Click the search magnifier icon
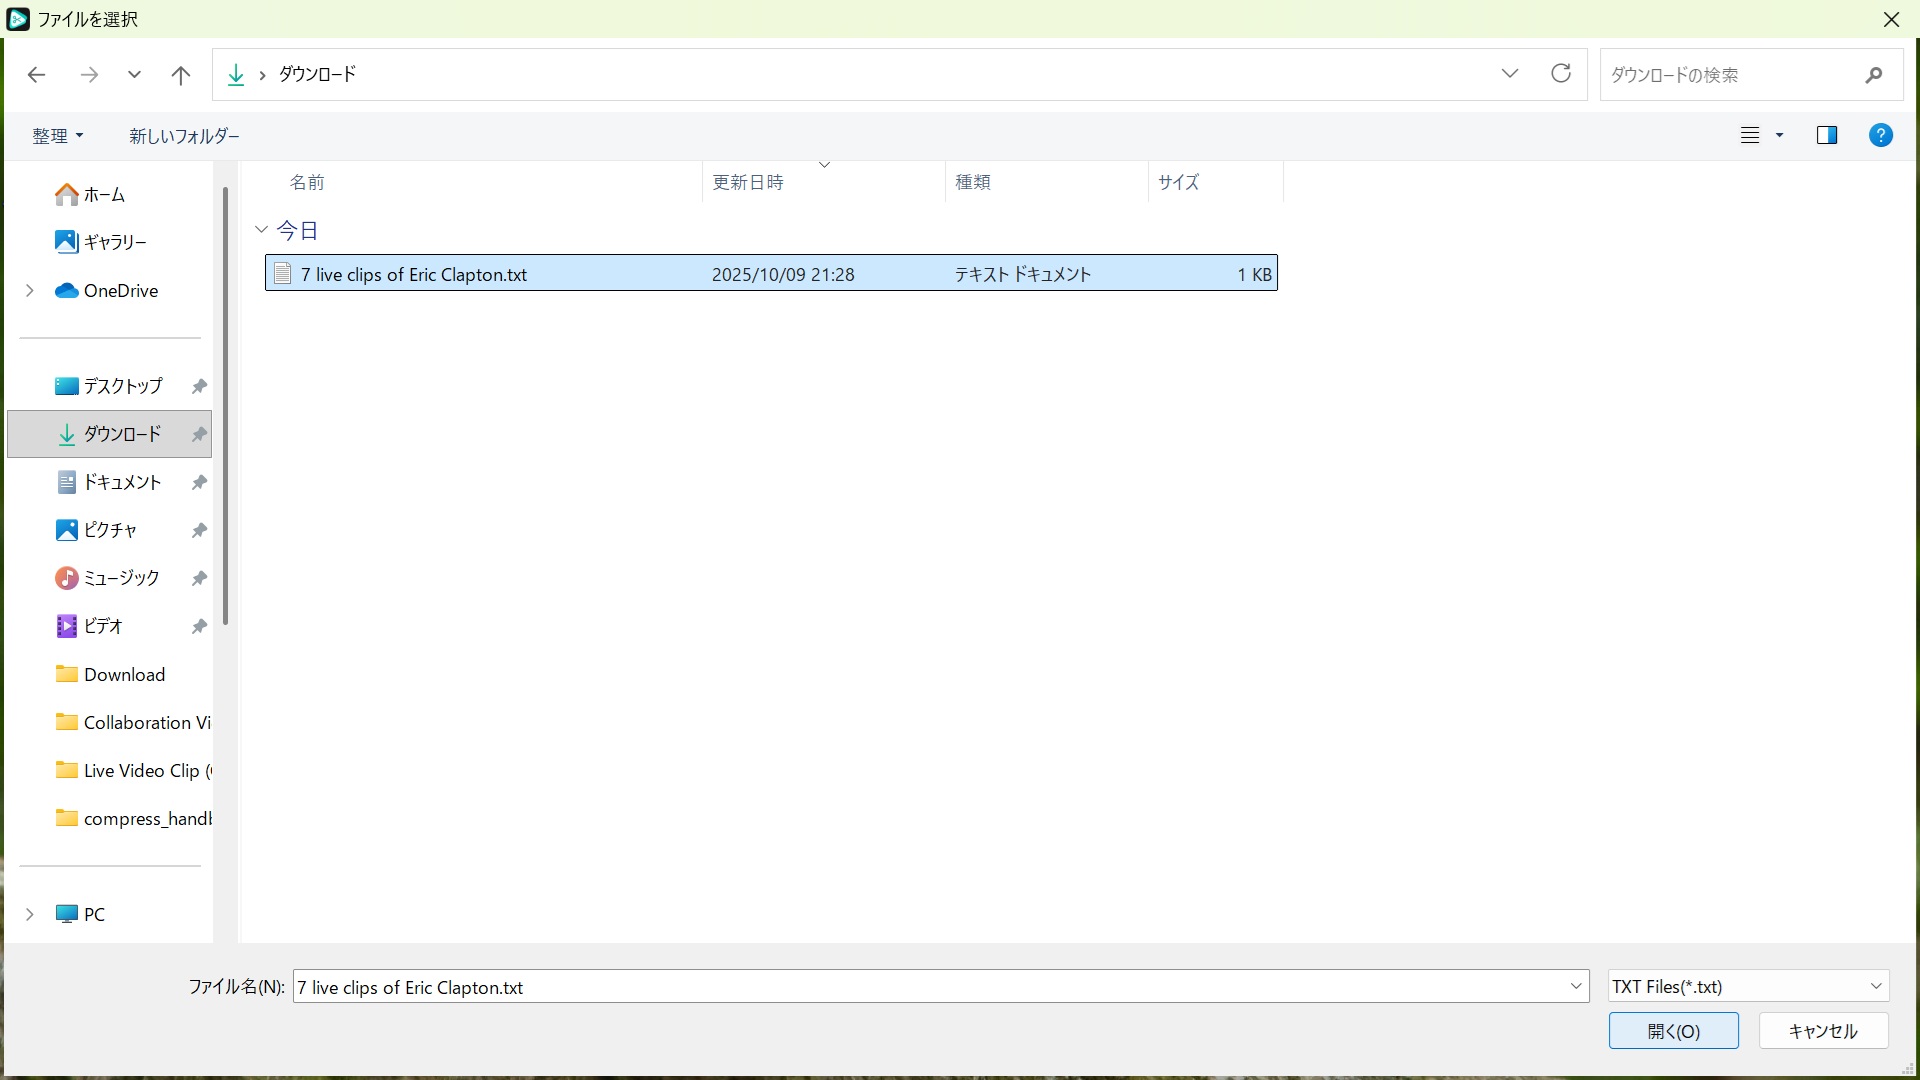 tap(1873, 75)
